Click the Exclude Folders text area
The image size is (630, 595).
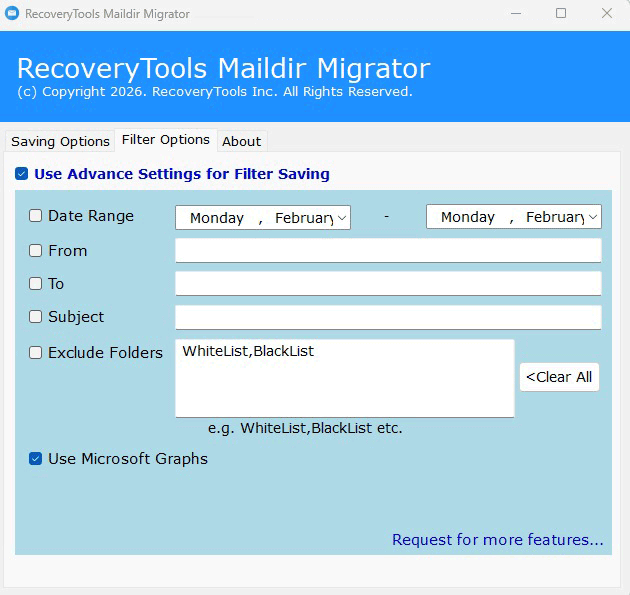(345, 378)
